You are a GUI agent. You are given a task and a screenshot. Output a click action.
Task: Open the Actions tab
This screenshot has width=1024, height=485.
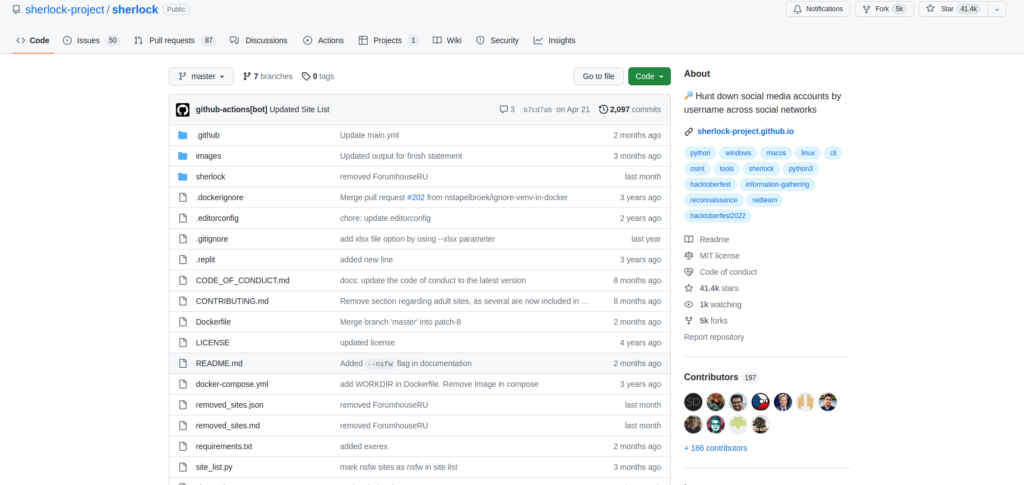pyautogui.click(x=323, y=40)
